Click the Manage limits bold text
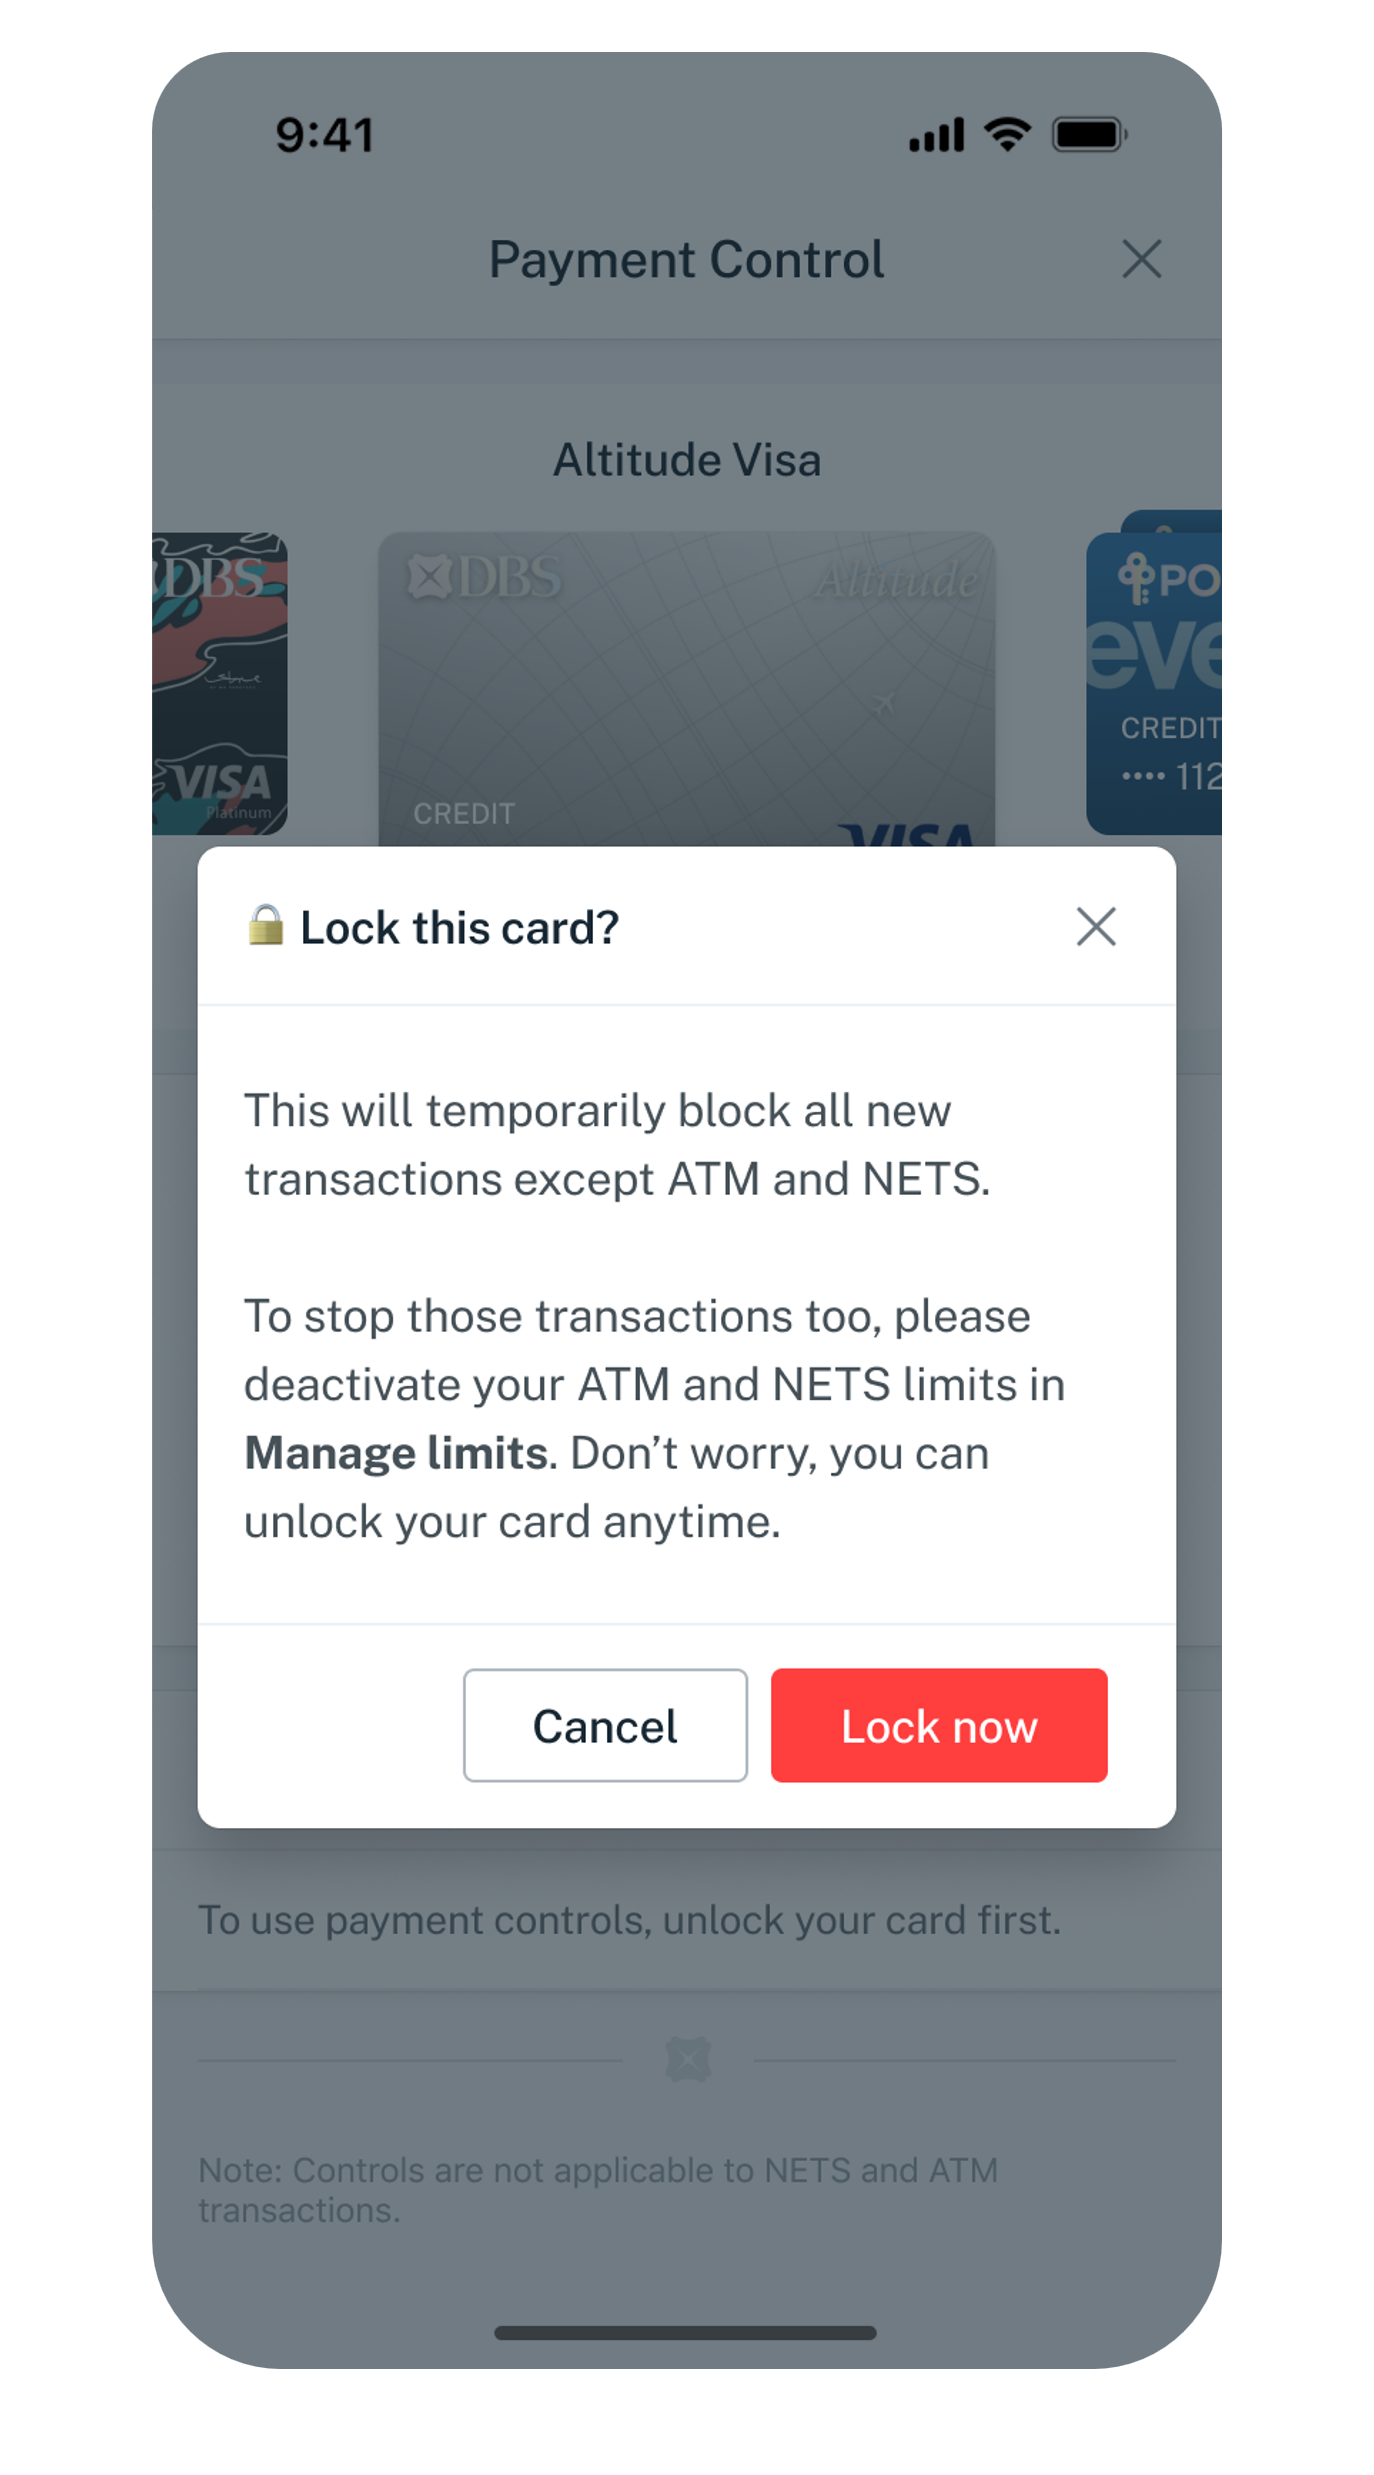The image size is (1374, 2475). [x=397, y=1453]
